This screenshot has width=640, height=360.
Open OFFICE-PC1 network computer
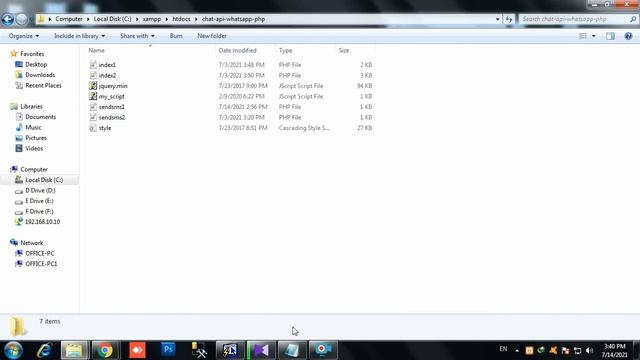[x=41, y=264]
